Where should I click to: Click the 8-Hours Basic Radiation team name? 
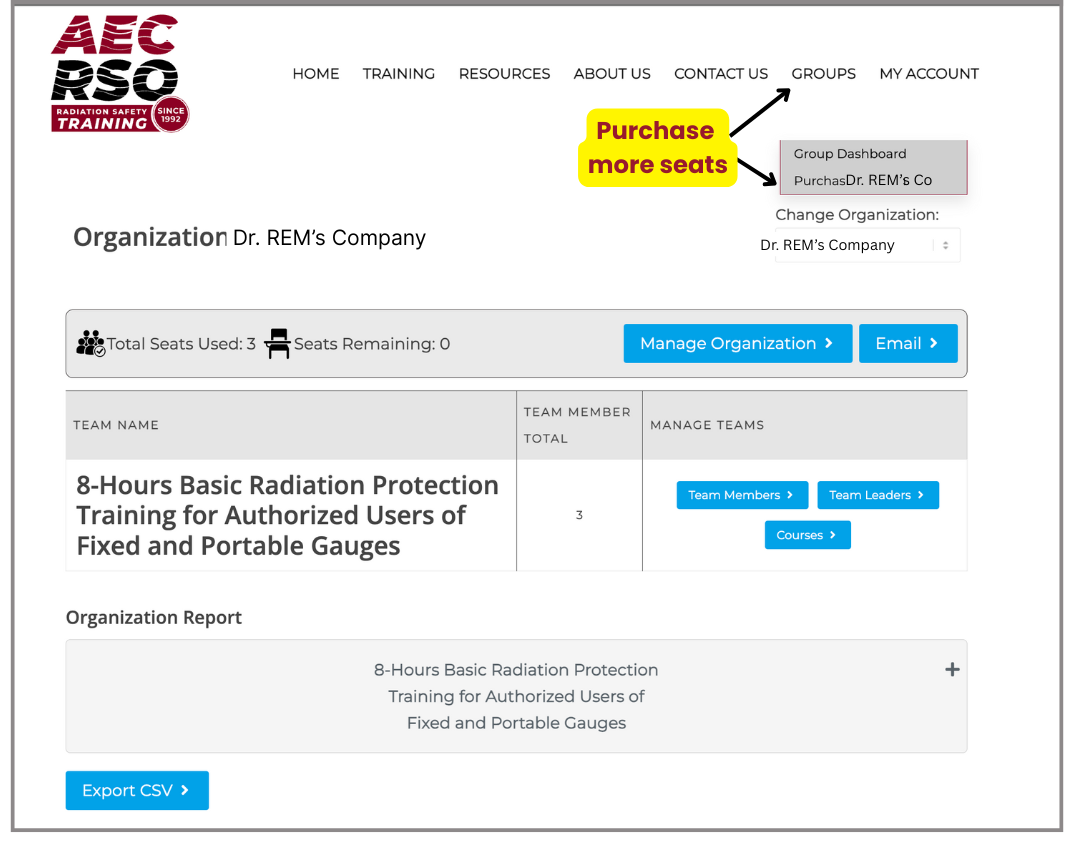(288, 515)
